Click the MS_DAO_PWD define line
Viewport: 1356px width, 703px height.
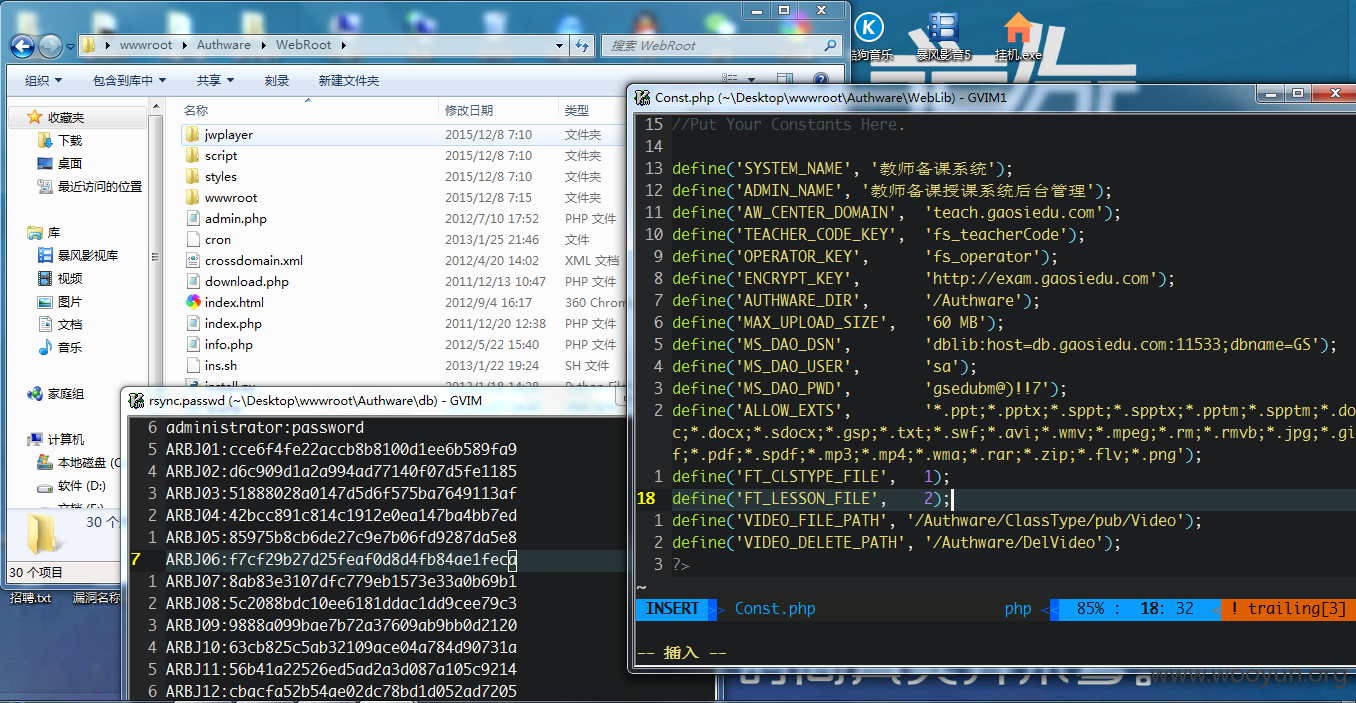coord(869,389)
